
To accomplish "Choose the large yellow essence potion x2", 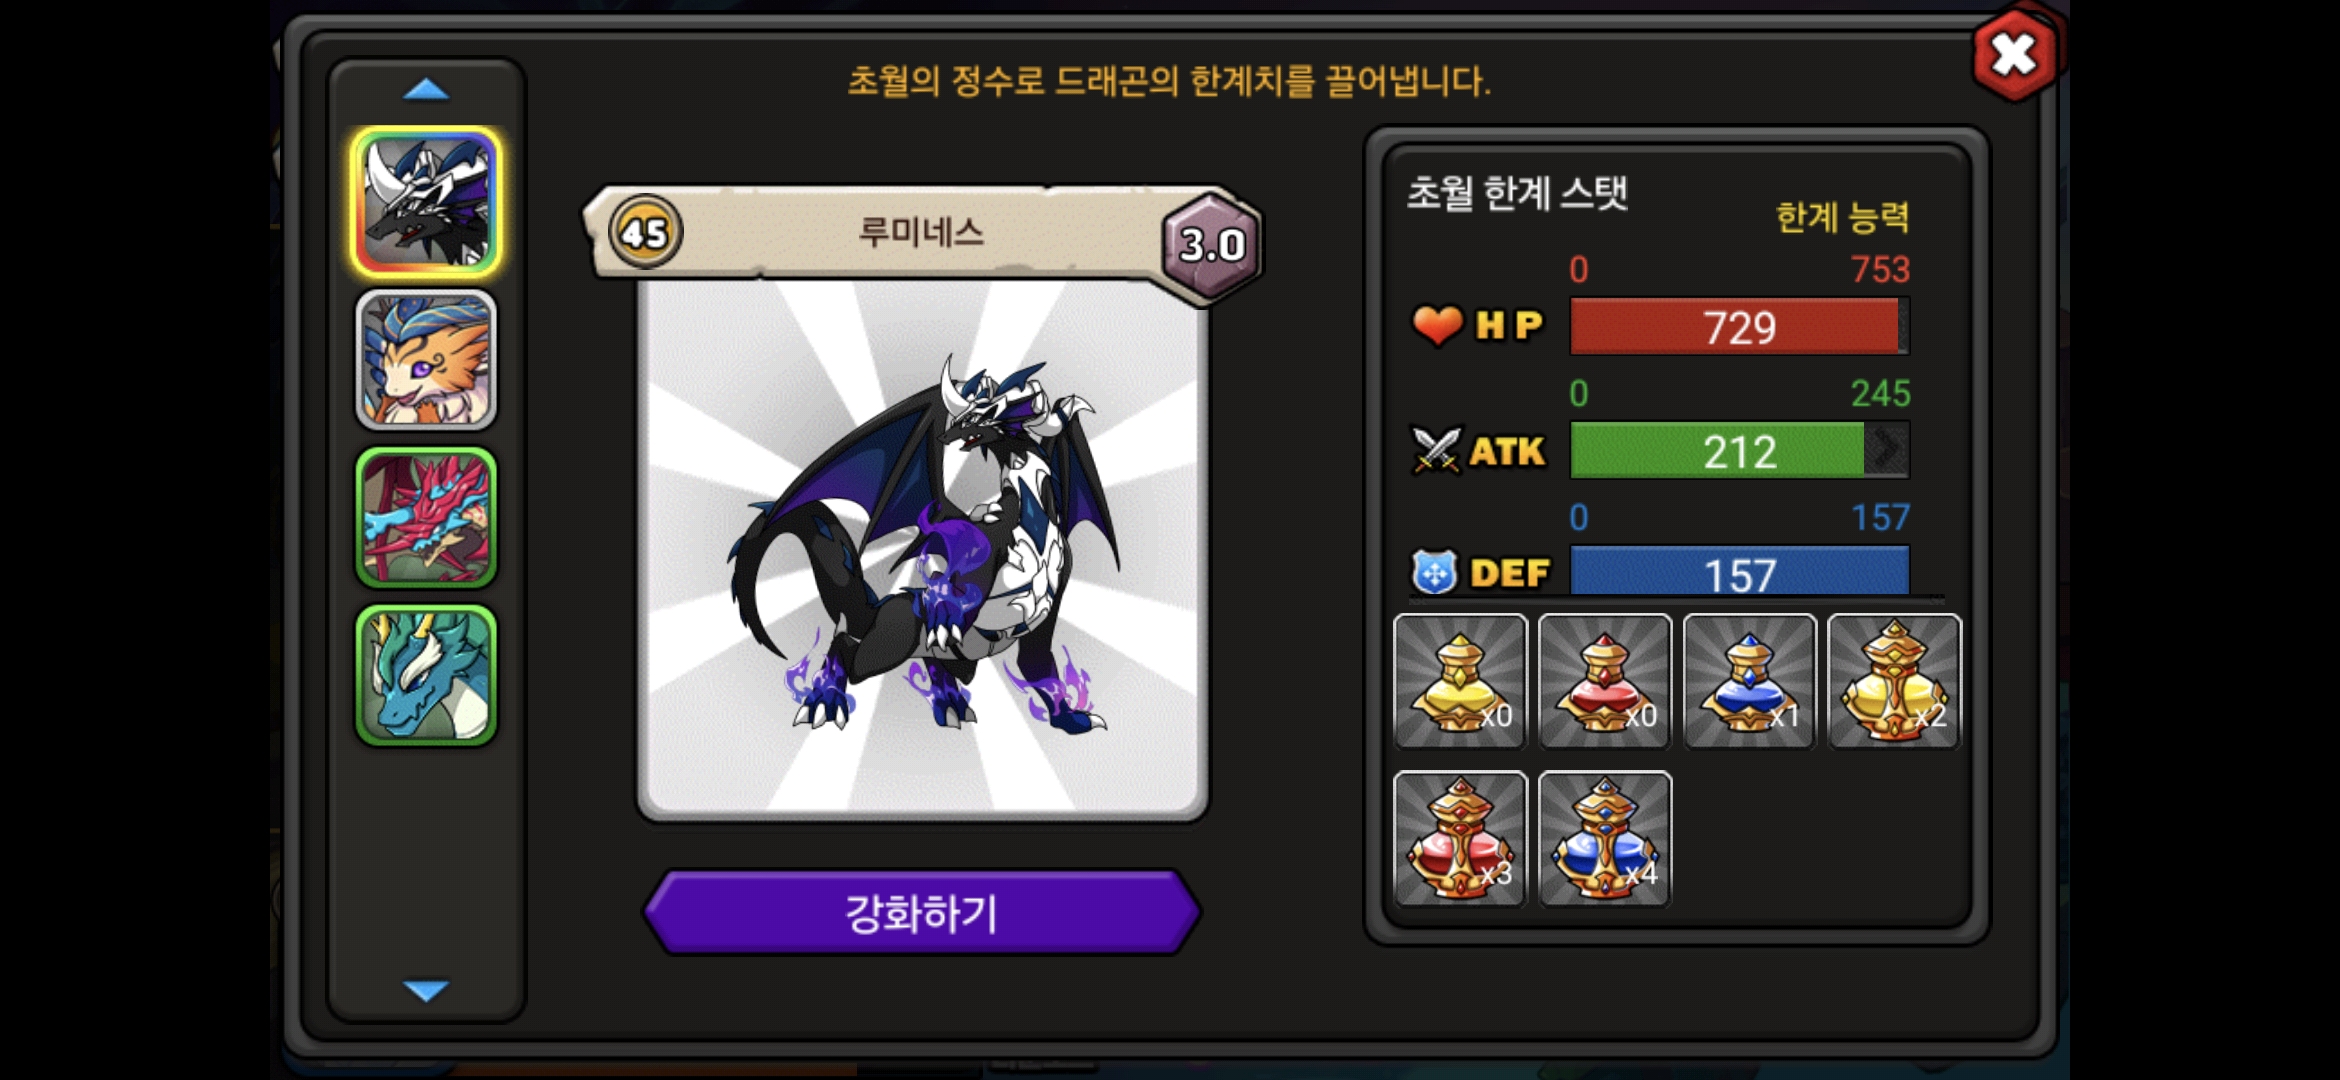I will (x=1894, y=682).
